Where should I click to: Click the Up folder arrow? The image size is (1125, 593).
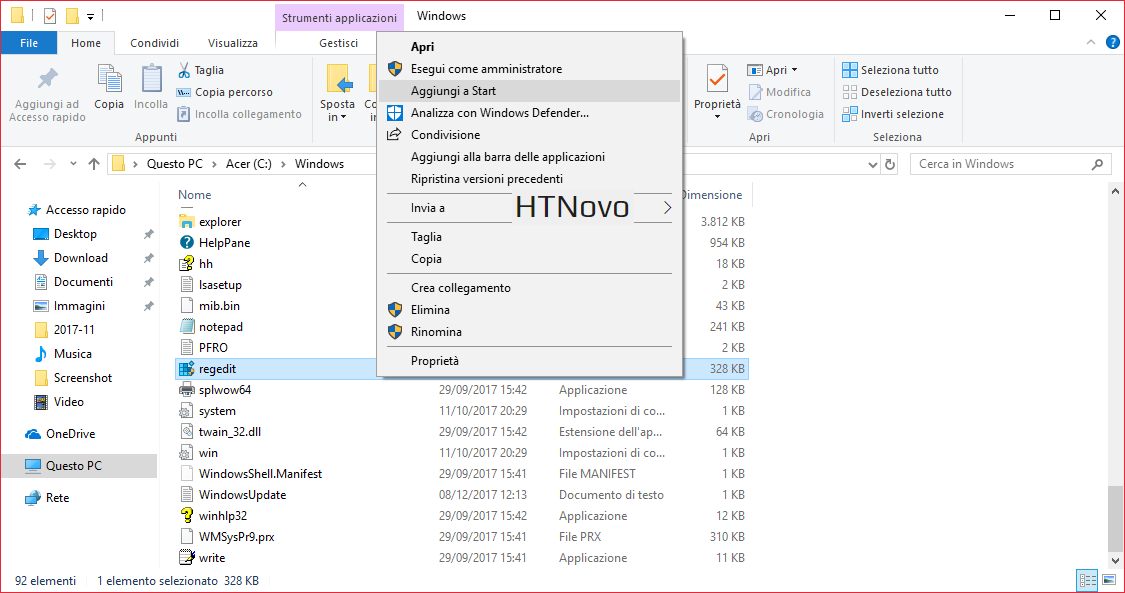[94, 163]
